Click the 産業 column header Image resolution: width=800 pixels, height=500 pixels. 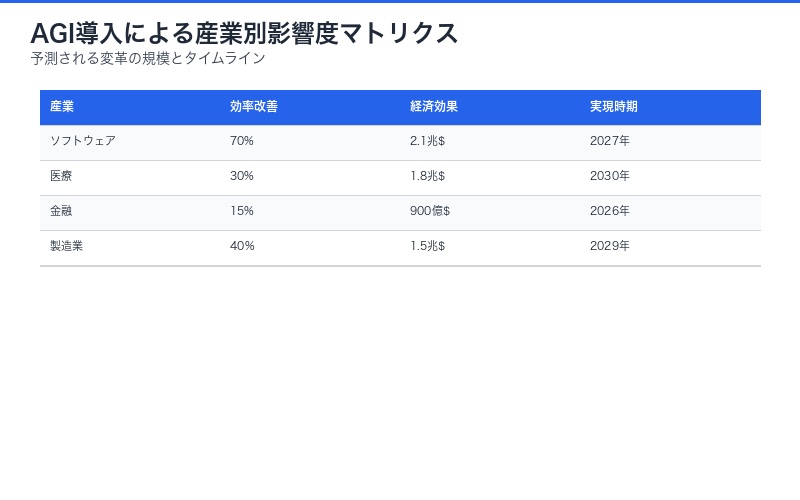(62, 107)
